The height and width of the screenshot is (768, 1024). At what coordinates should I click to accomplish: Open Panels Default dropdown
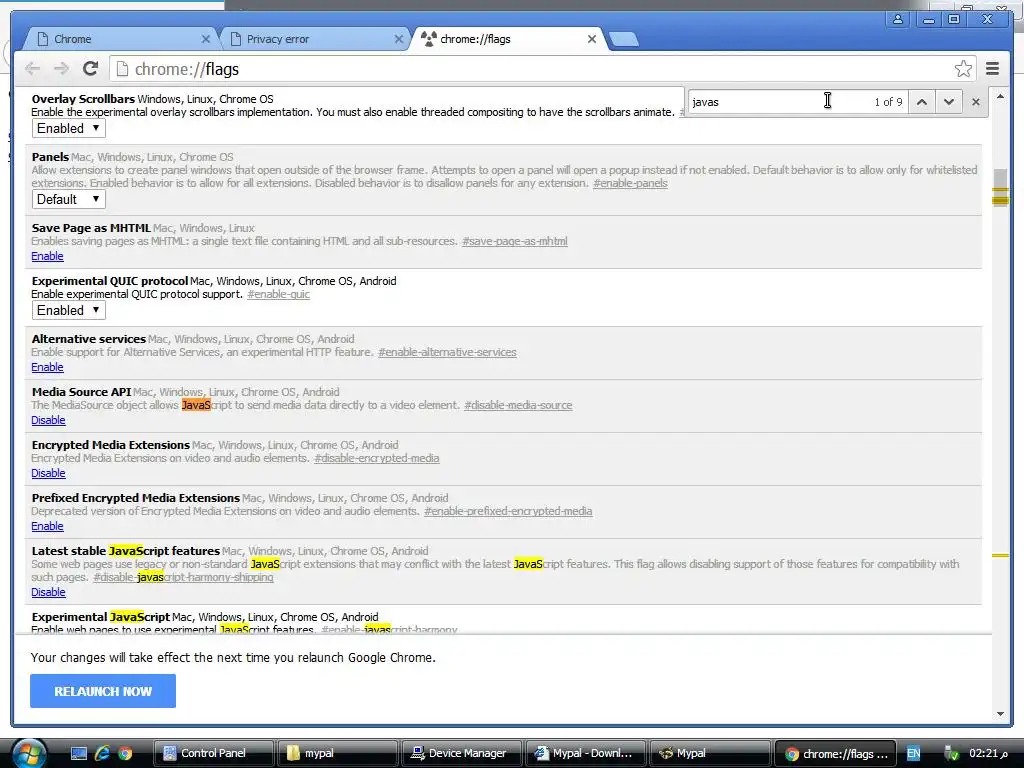coord(69,199)
